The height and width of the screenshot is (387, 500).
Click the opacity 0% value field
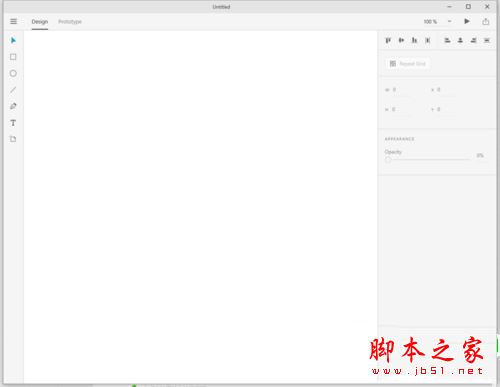click(x=480, y=156)
